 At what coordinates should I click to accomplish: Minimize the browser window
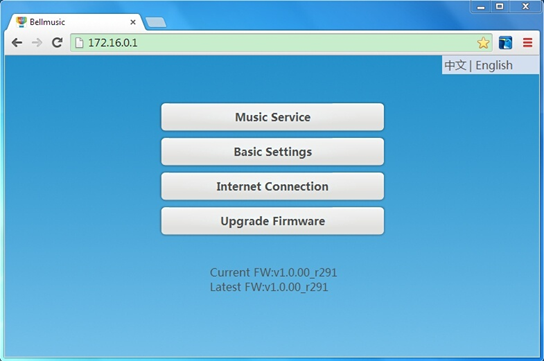click(x=481, y=7)
